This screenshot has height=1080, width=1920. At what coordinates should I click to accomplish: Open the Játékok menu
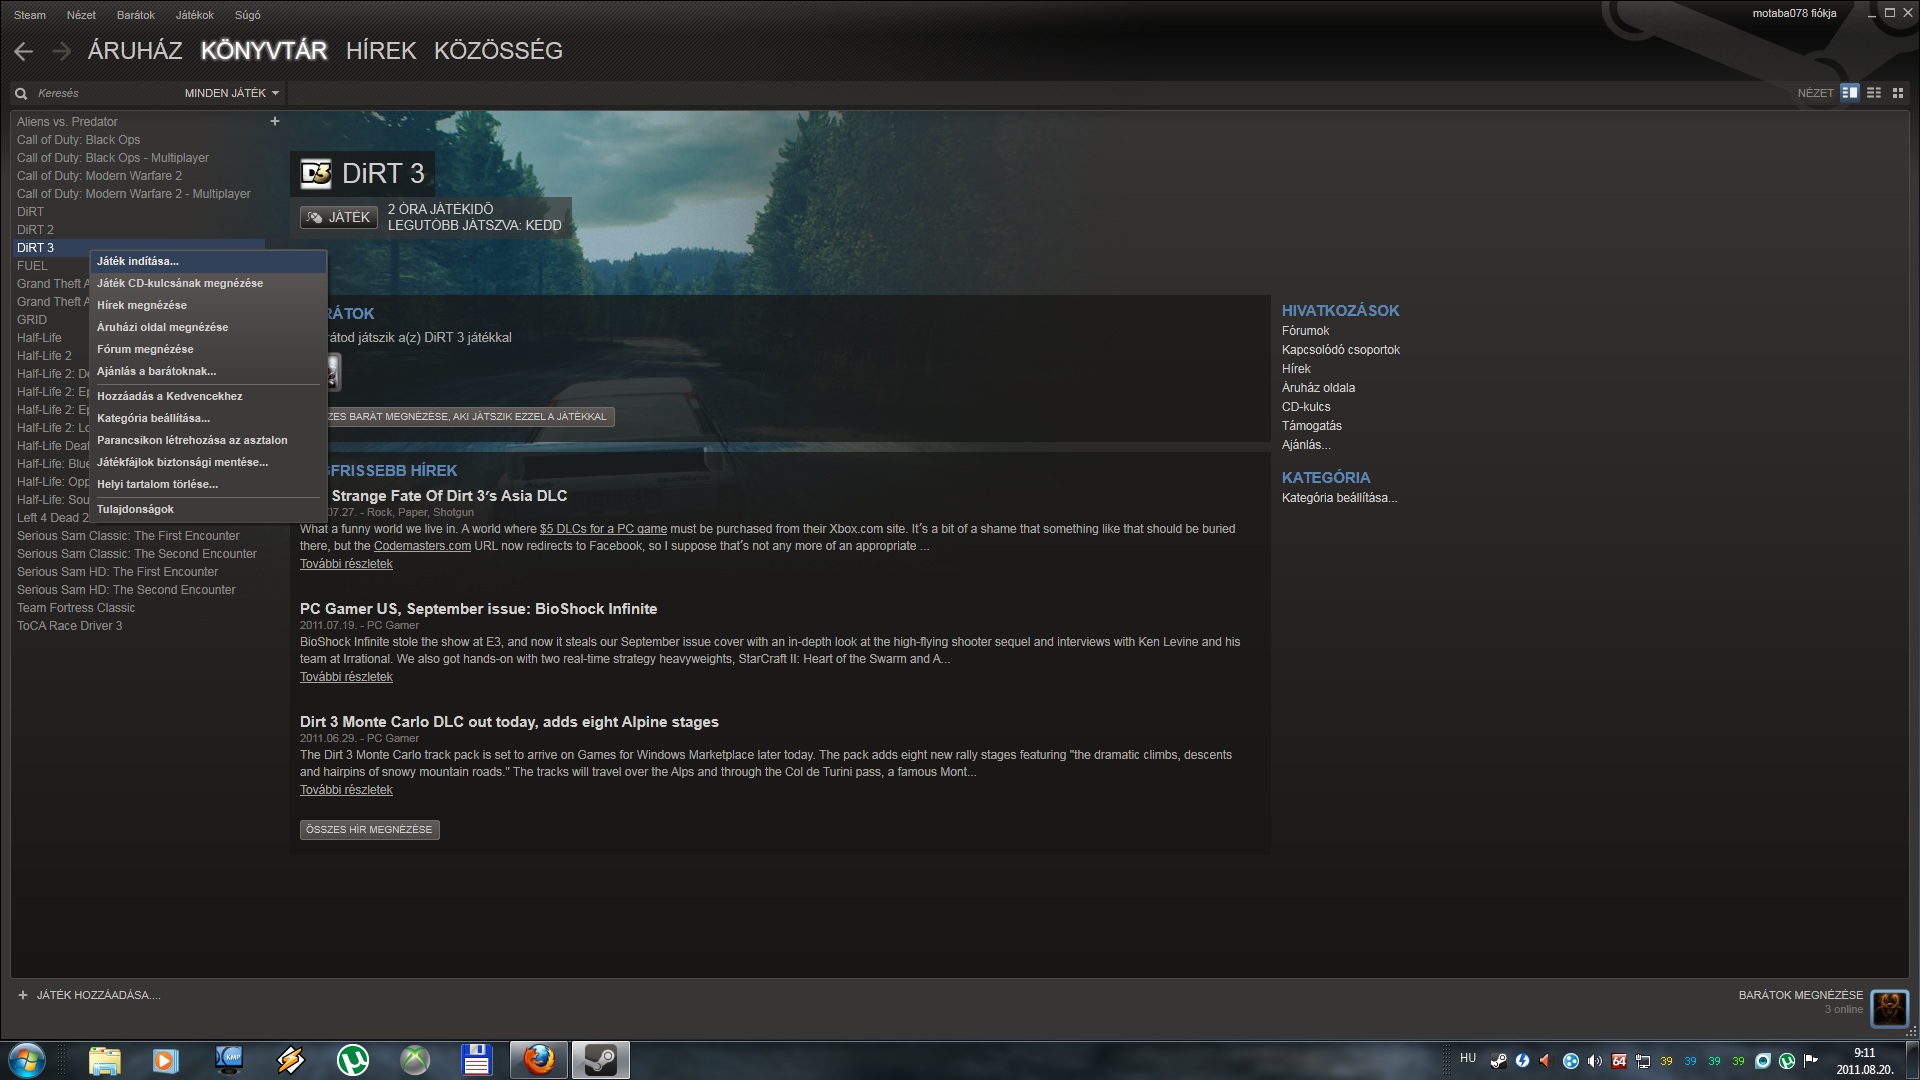[x=195, y=15]
